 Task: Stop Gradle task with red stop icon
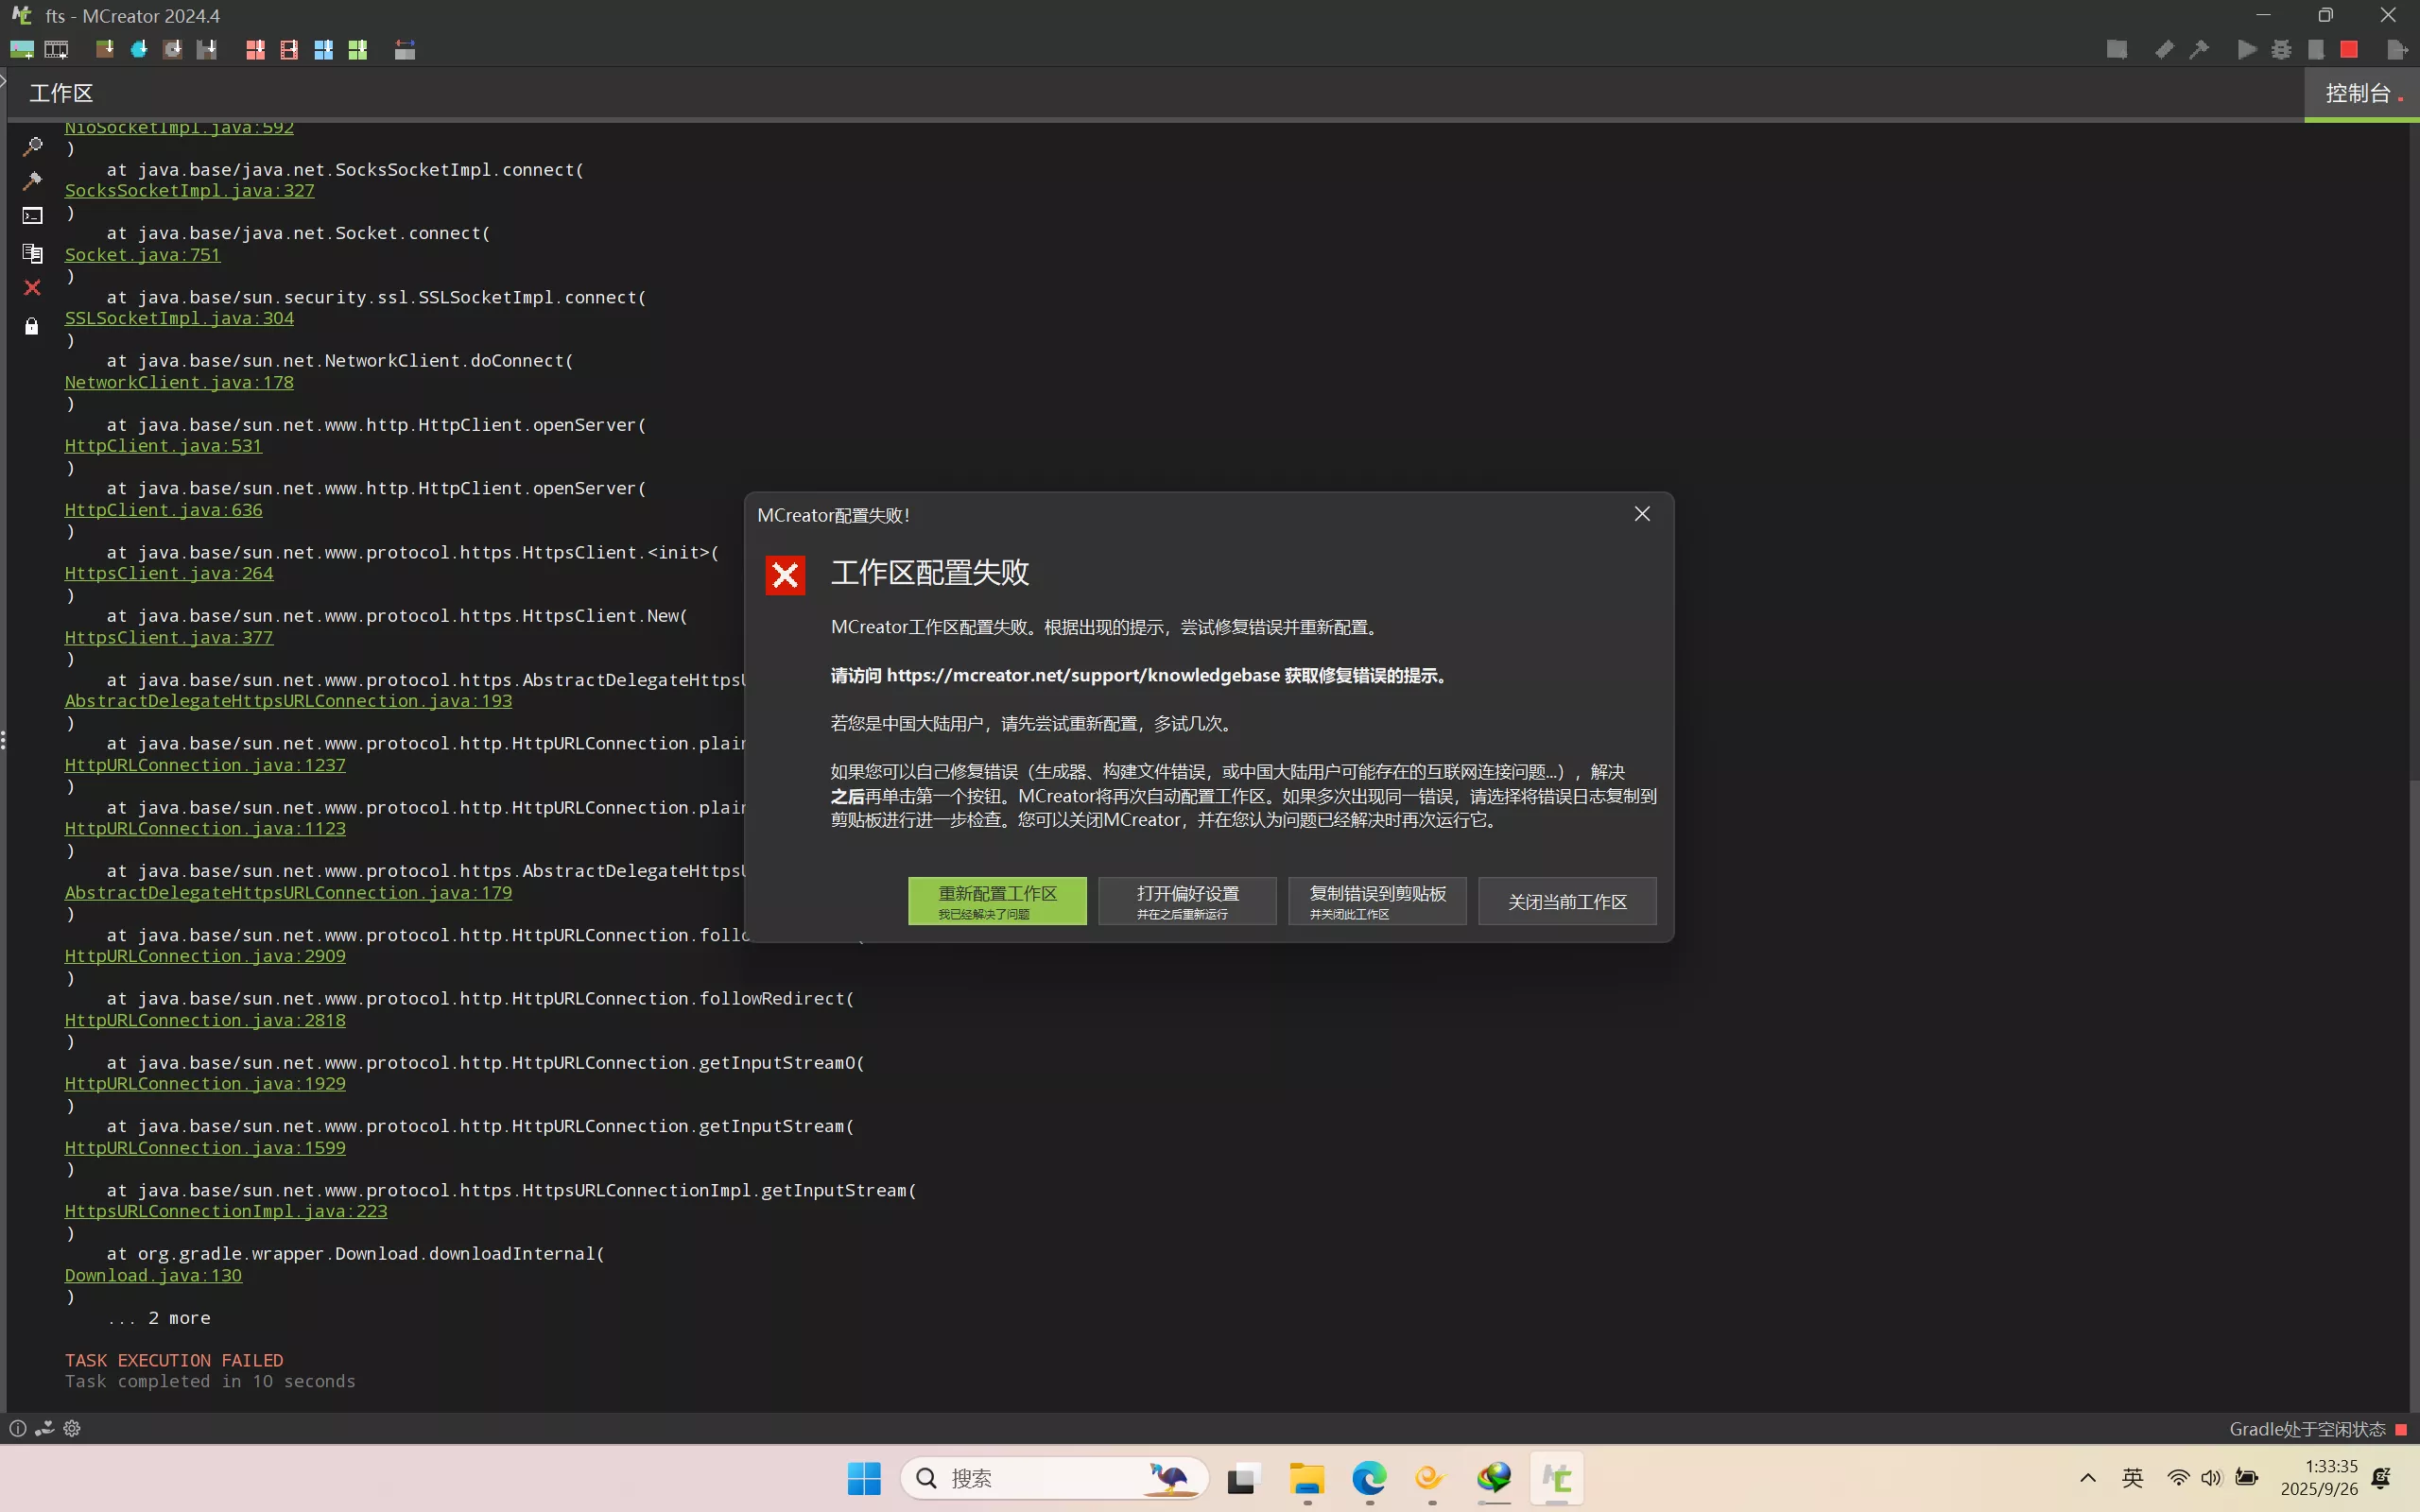point(2348,50)
